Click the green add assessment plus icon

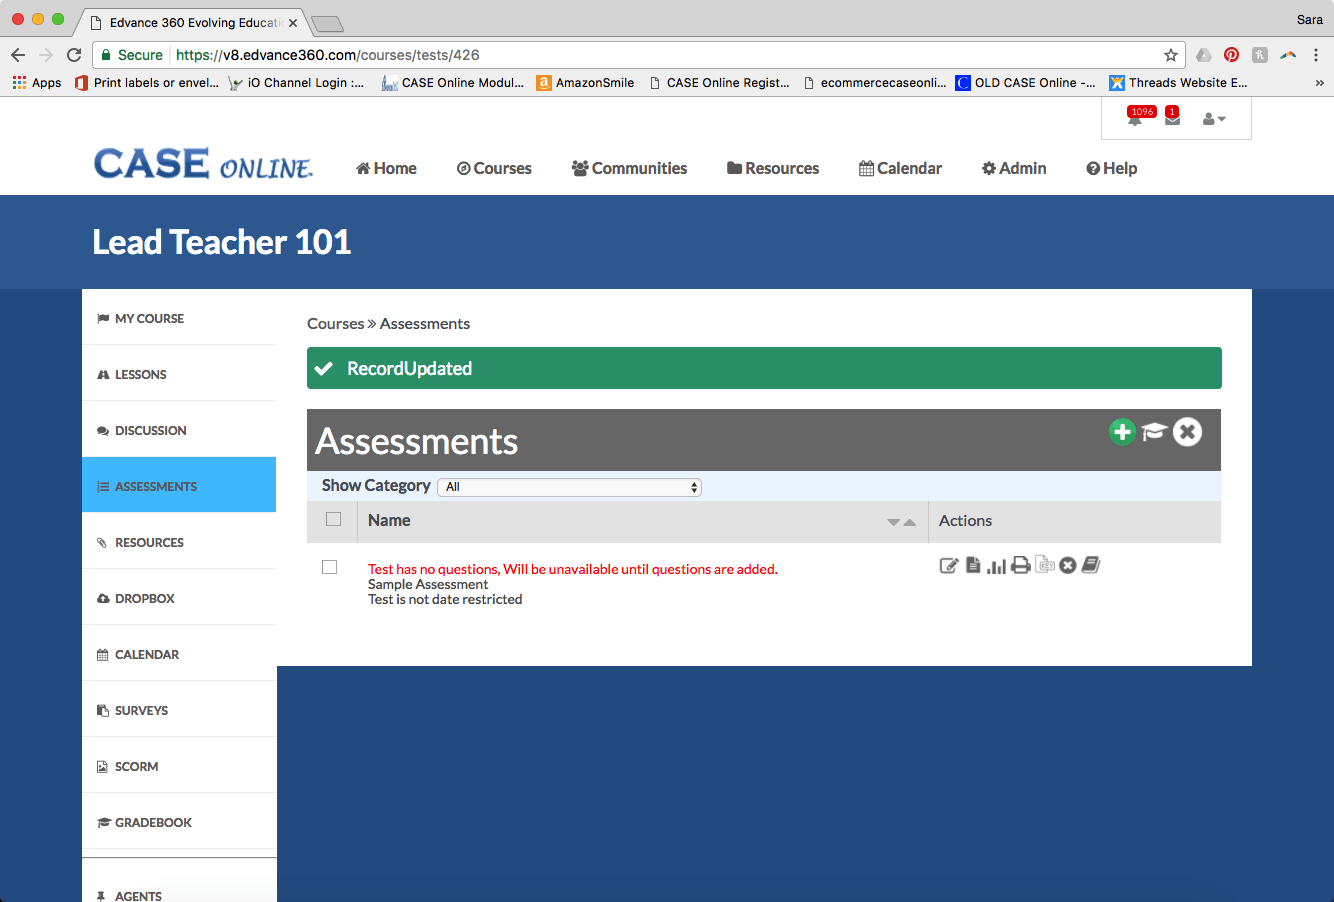[x=1122, y=432]
